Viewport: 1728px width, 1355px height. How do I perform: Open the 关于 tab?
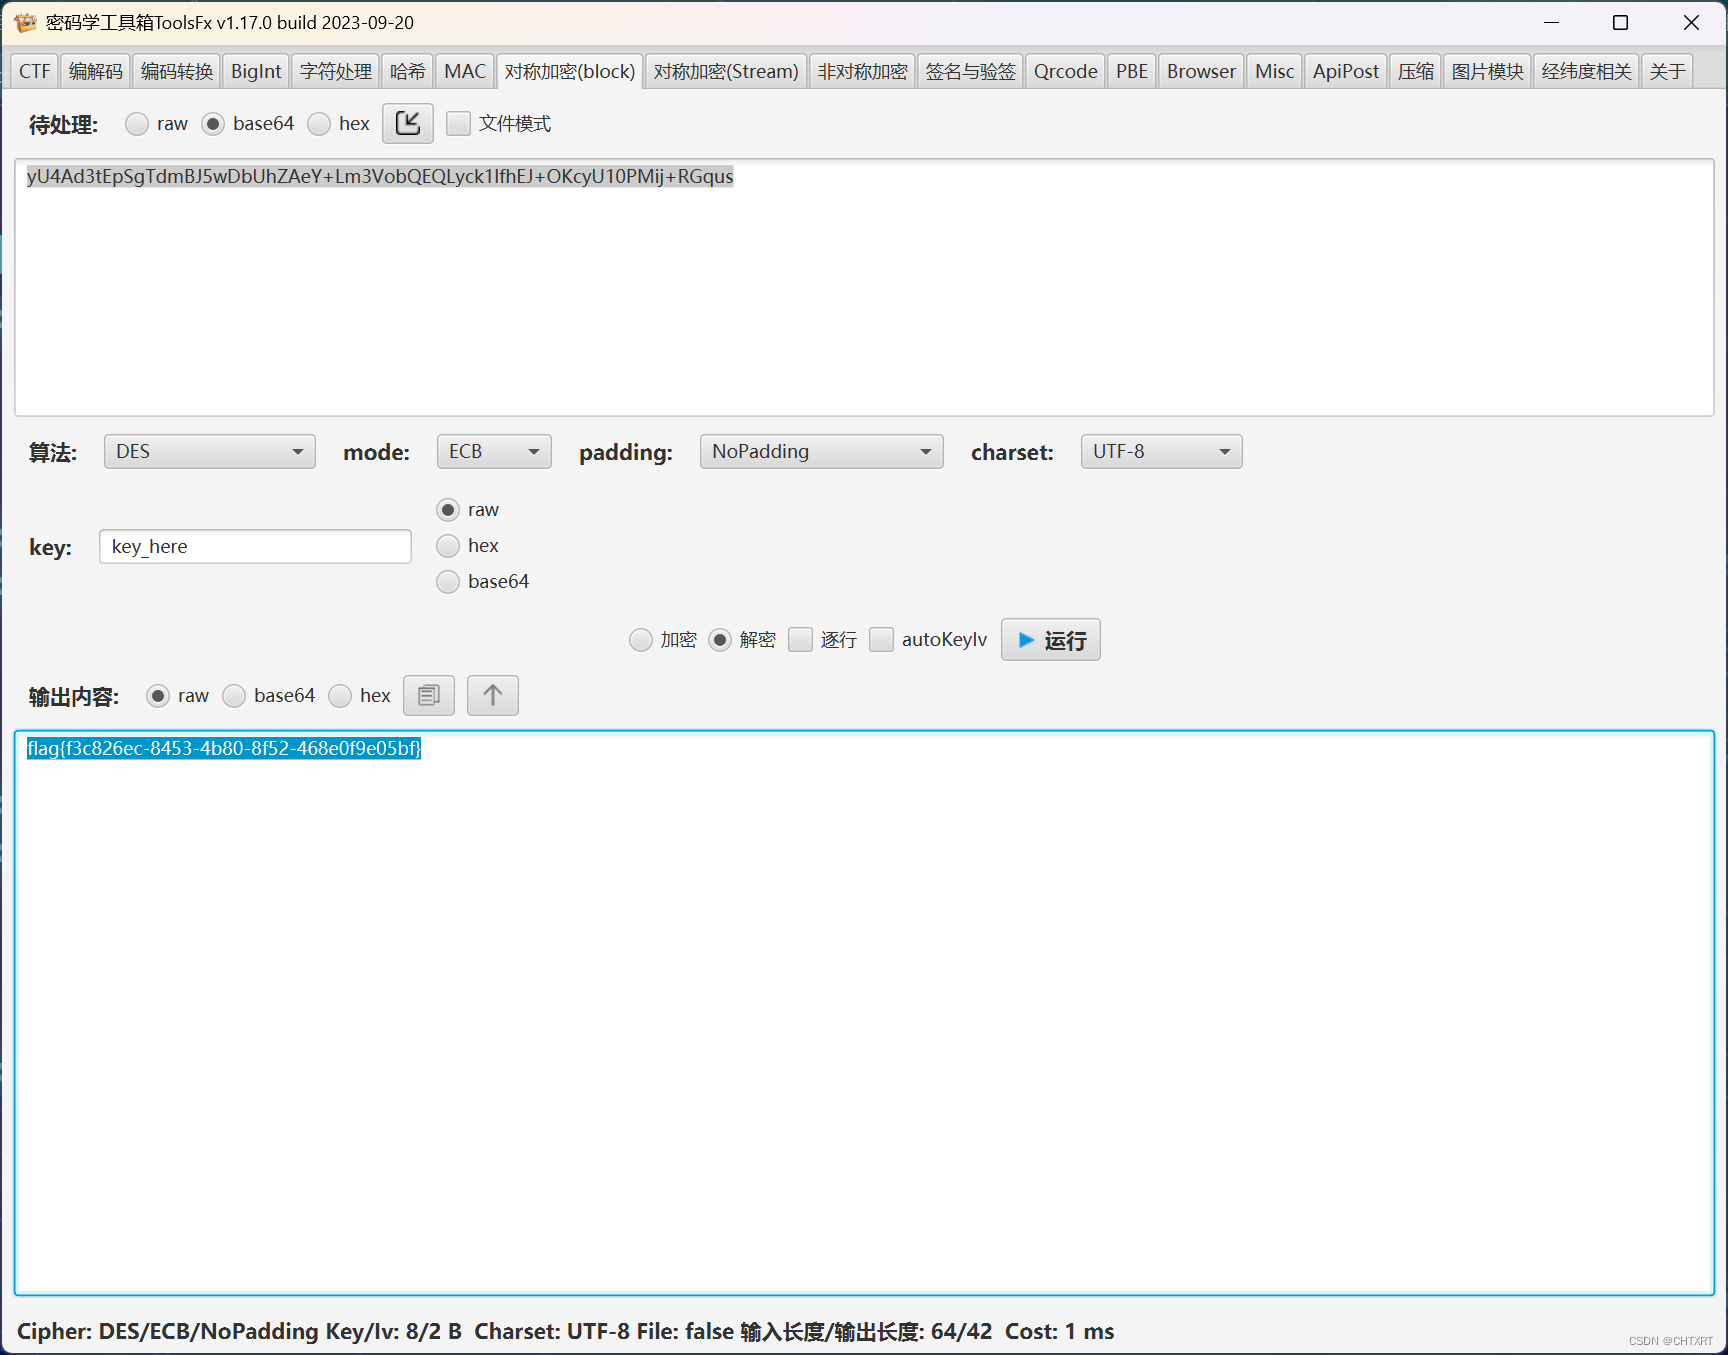coord(1668,71)
